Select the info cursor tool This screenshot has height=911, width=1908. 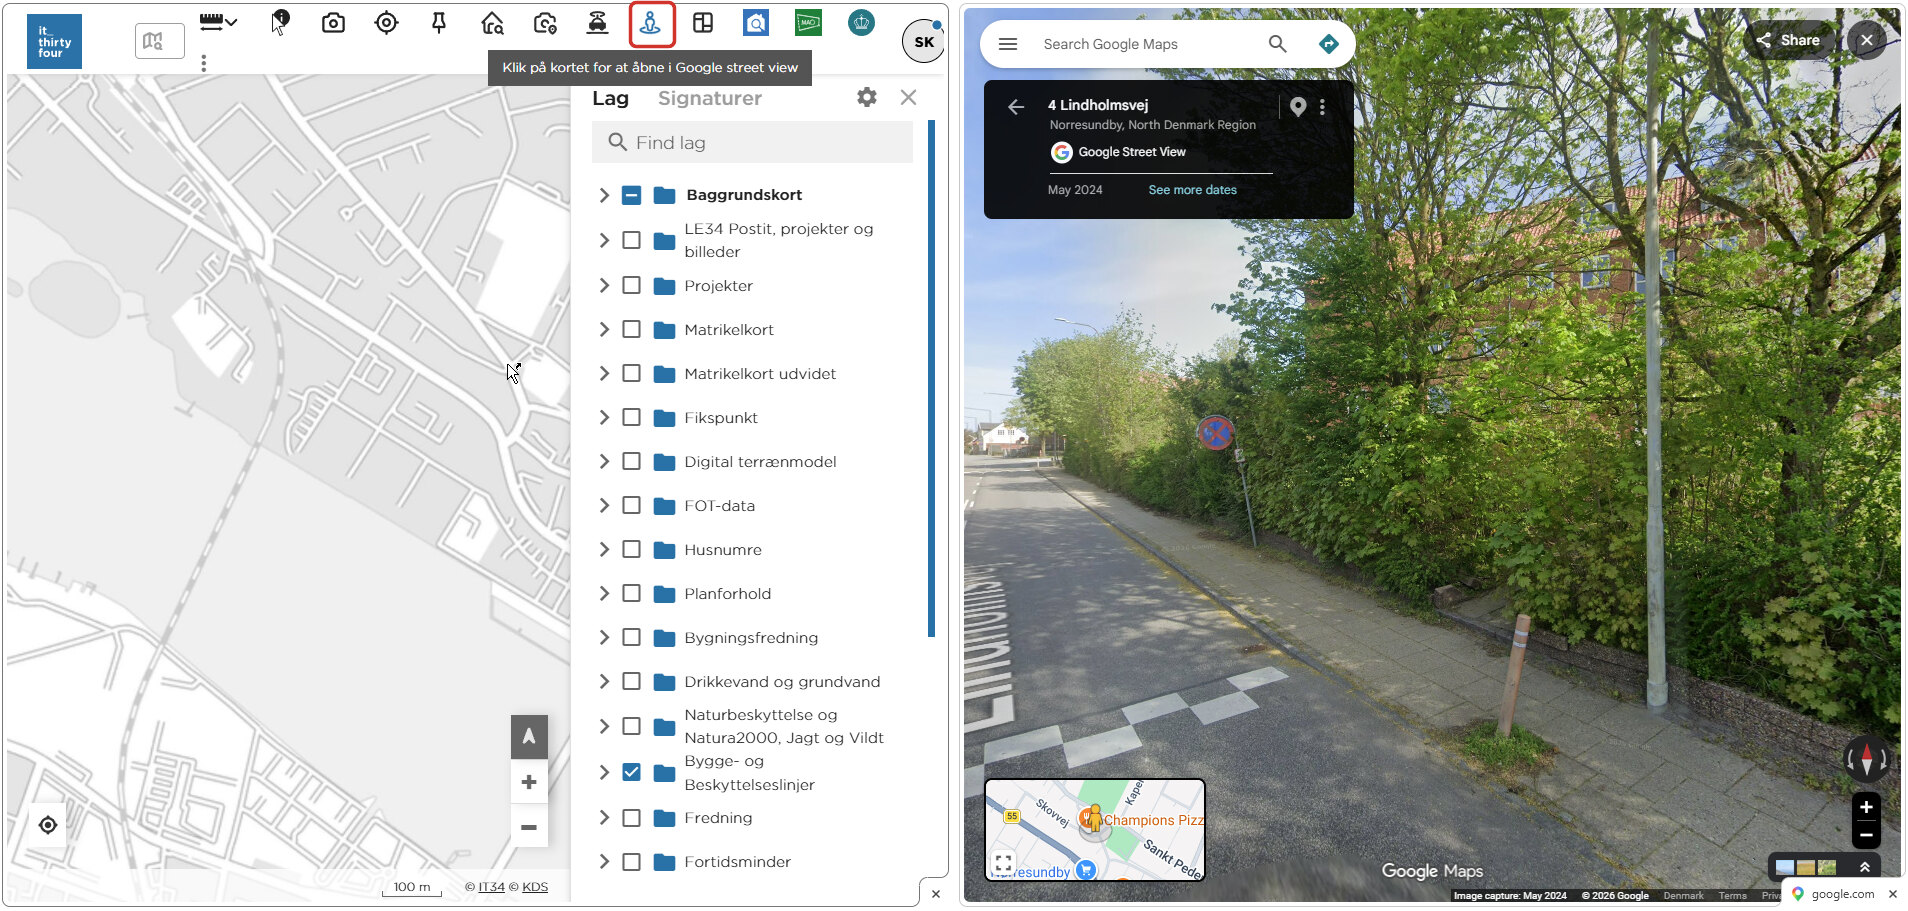(x=280, y=22)
